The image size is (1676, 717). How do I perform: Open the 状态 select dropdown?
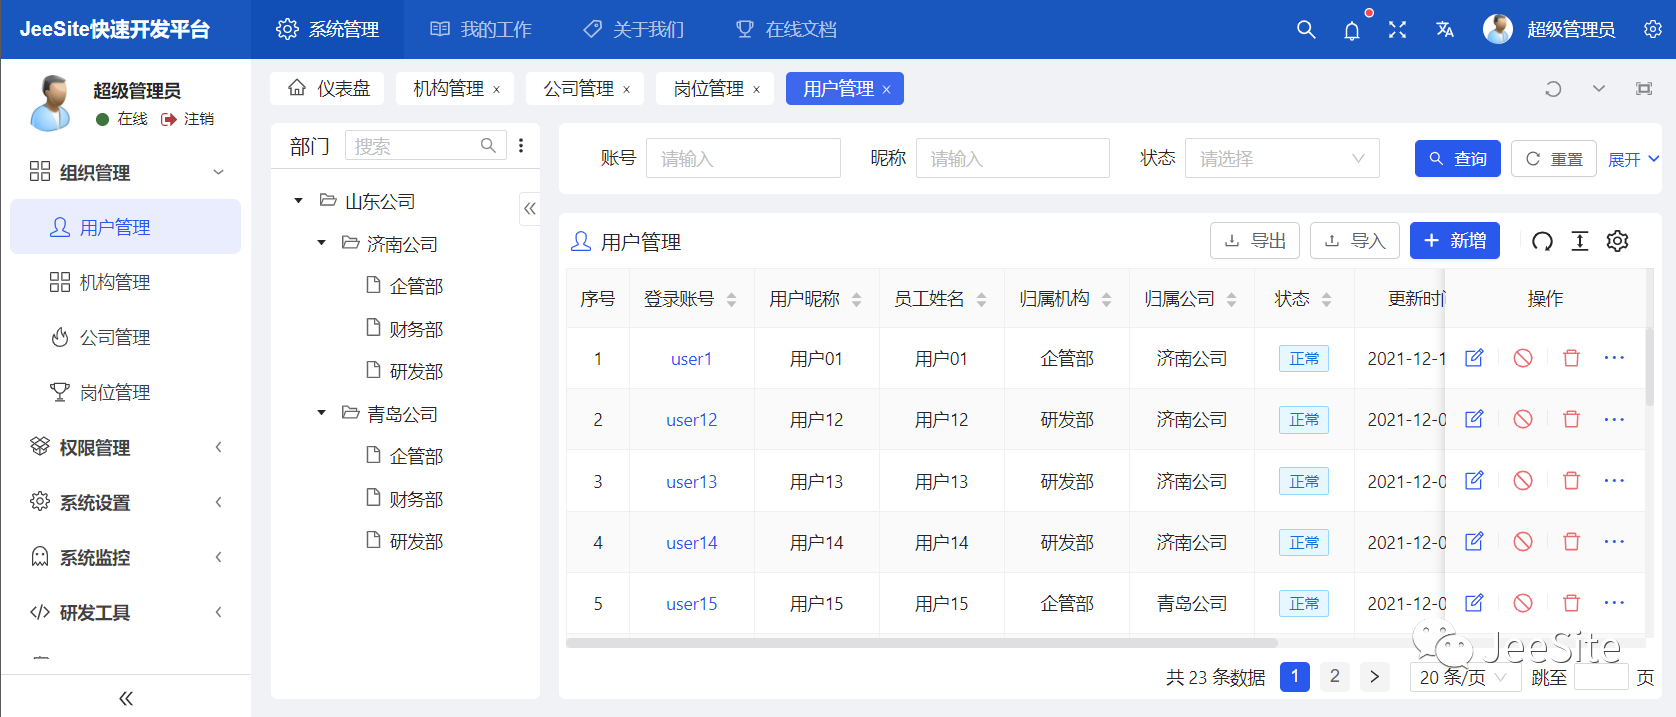coord(1282,158)
